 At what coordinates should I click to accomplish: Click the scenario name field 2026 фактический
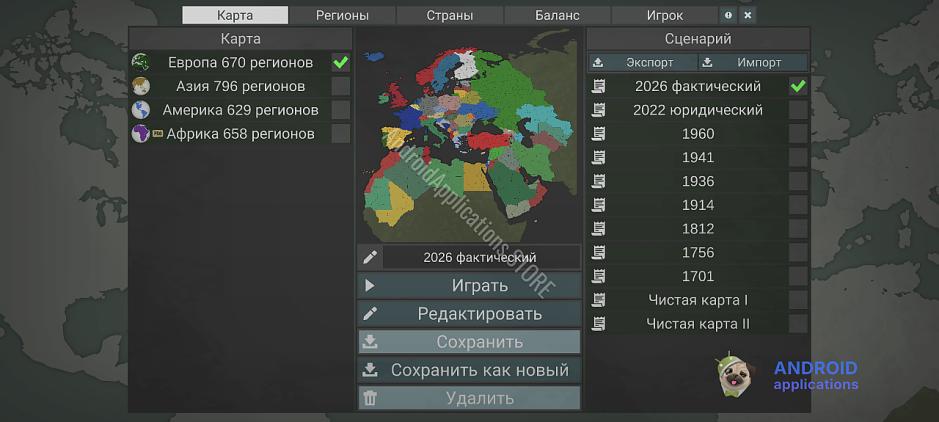coord(481,257)
